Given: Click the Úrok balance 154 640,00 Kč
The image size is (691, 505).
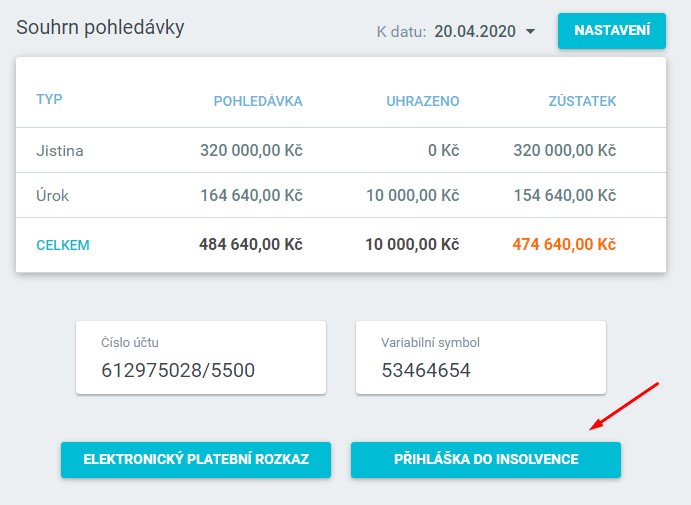Looking at the screenshot, I should pos(564,196).
